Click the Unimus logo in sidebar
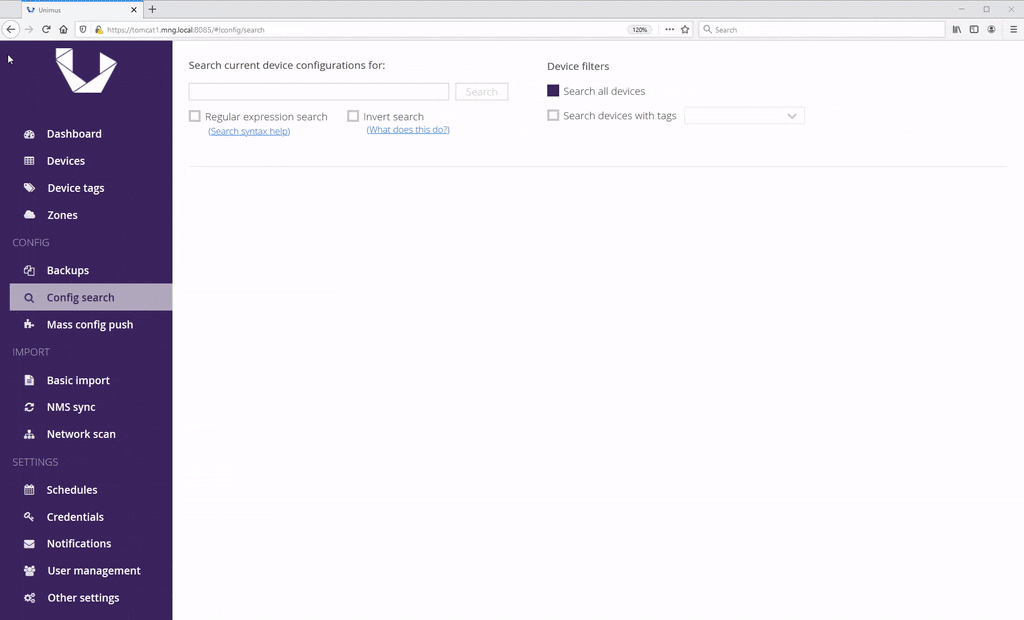The width and height of the screenshot is (1024, 620). (x=86, y=71)
